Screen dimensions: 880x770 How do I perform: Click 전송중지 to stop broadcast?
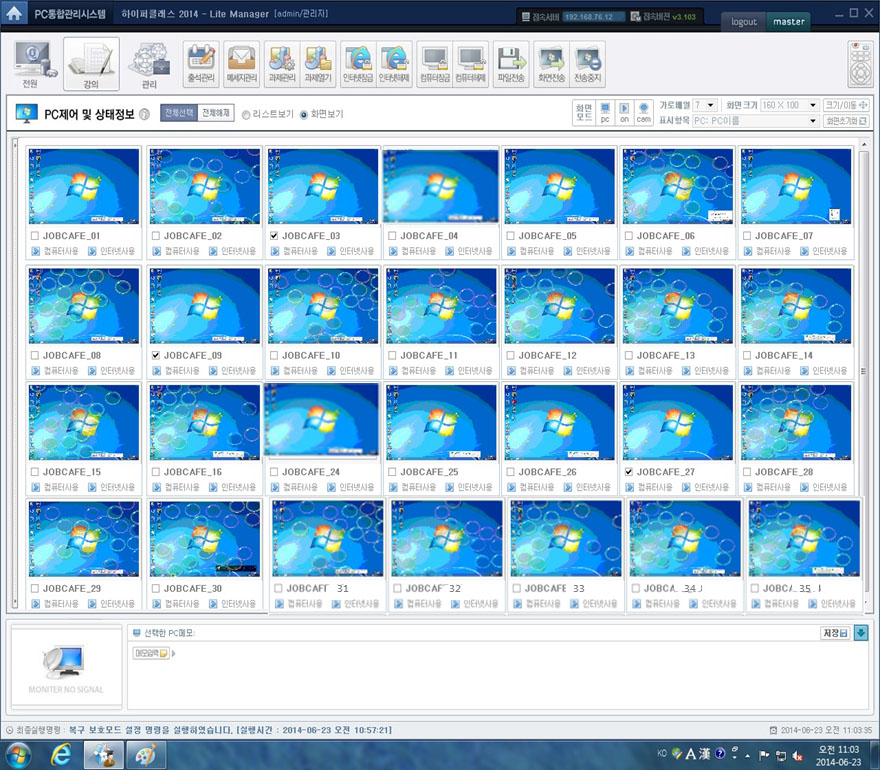pos(587,63)
